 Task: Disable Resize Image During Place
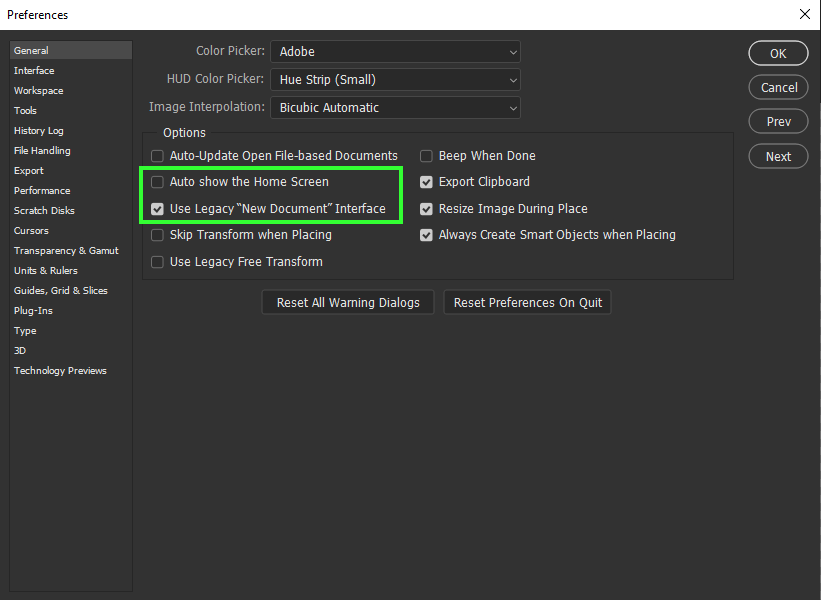(x=426, y=209)
